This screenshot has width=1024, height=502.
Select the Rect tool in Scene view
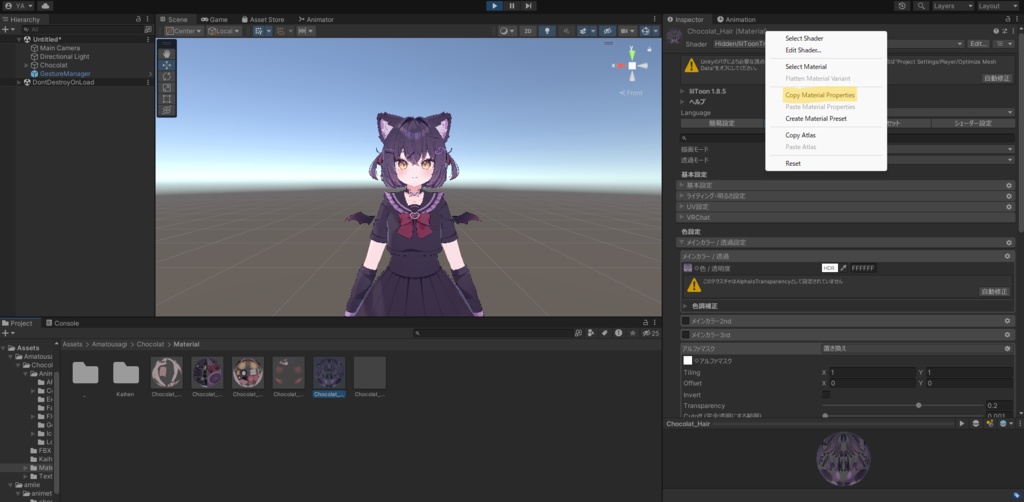tap(167, 99)
